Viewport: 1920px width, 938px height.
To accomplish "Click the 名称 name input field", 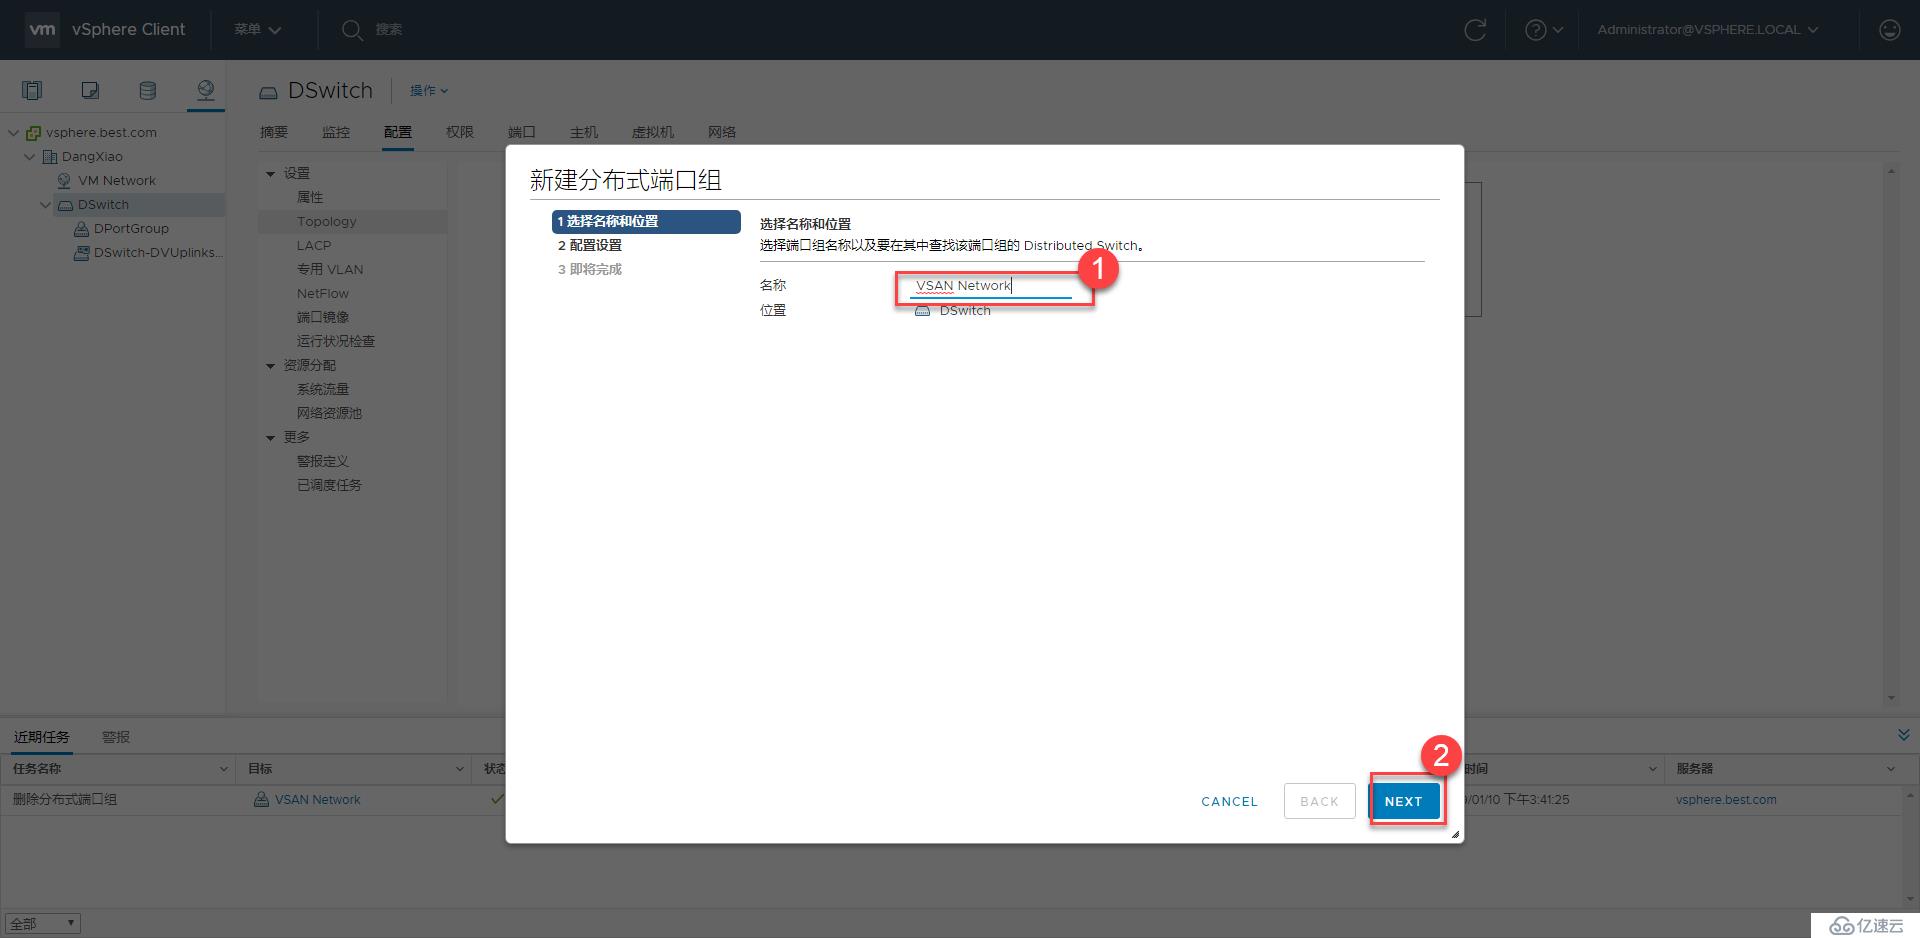I will 991,286.
